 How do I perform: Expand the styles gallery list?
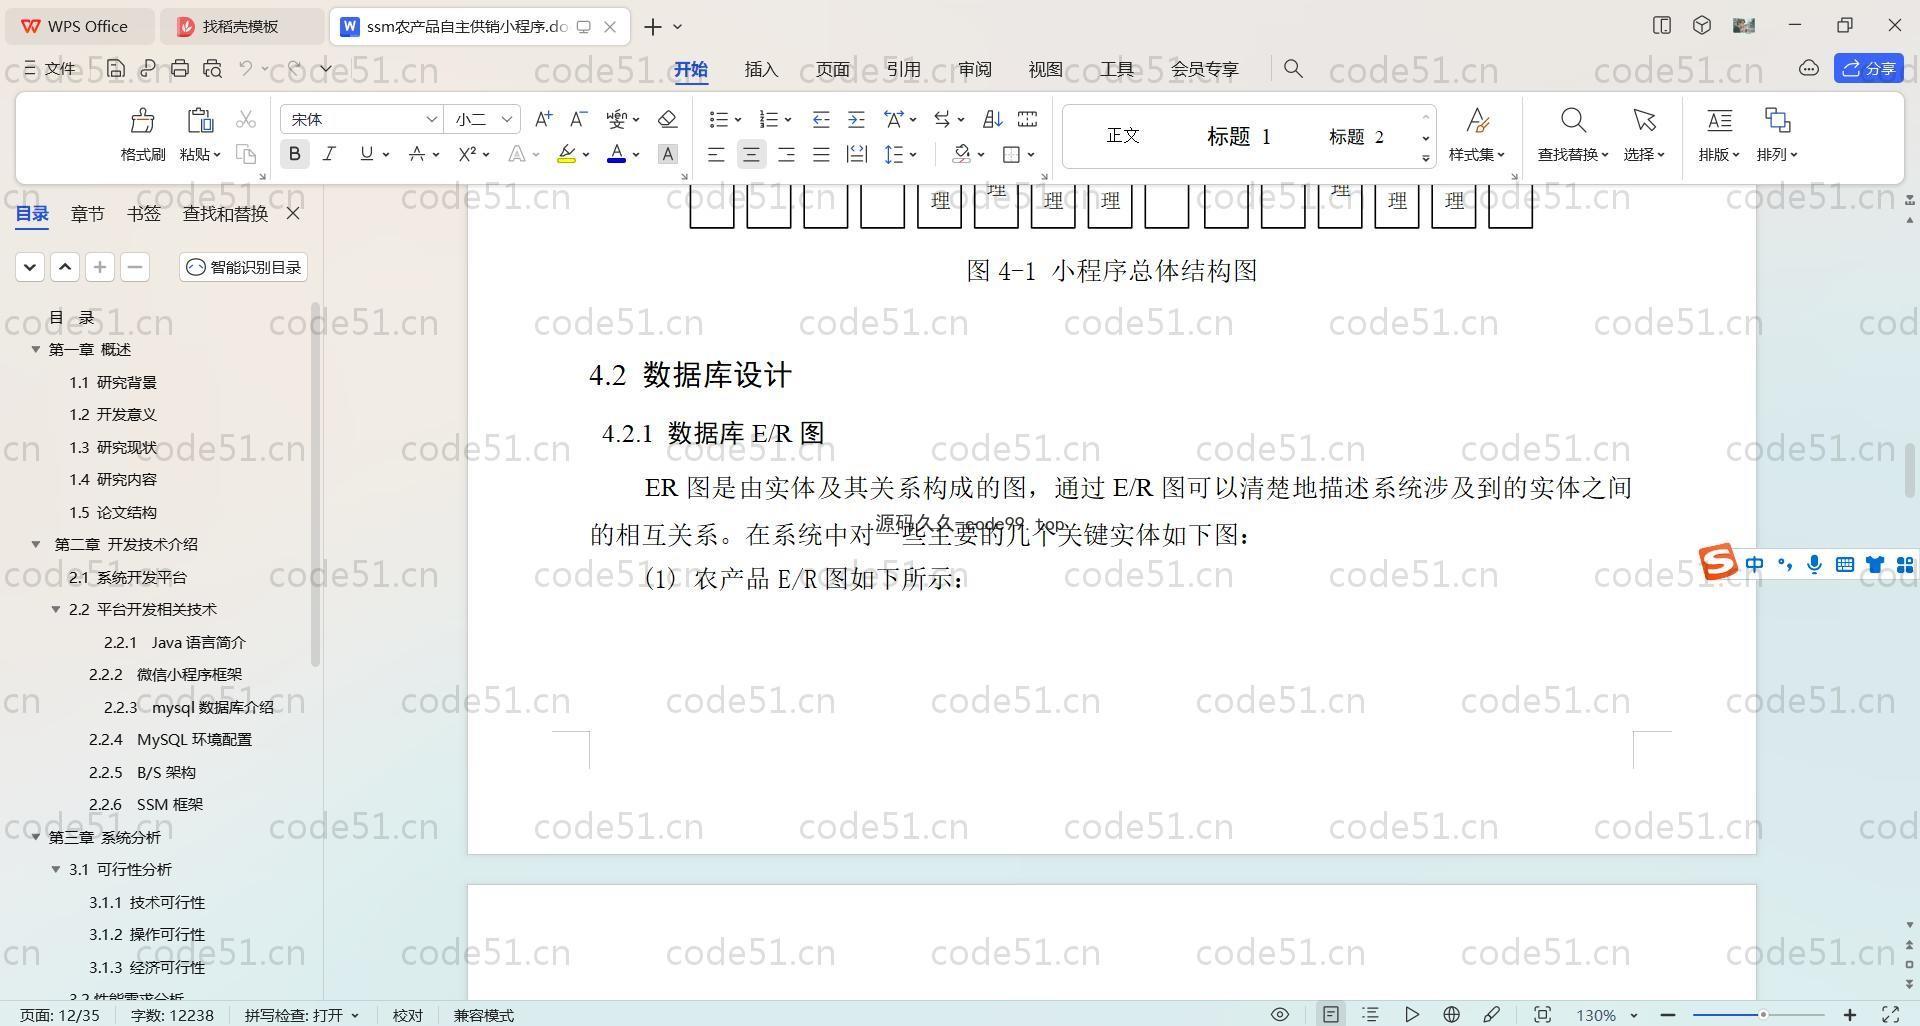click(x=1425, y=158)
